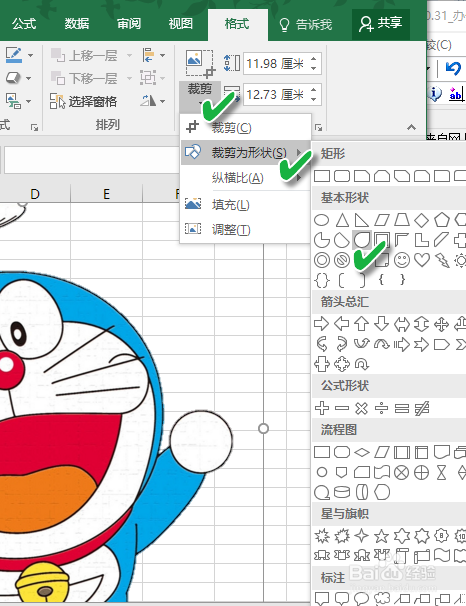The image size is (466, 606).
Task: Select the donut ring shape
Action: 321,260
